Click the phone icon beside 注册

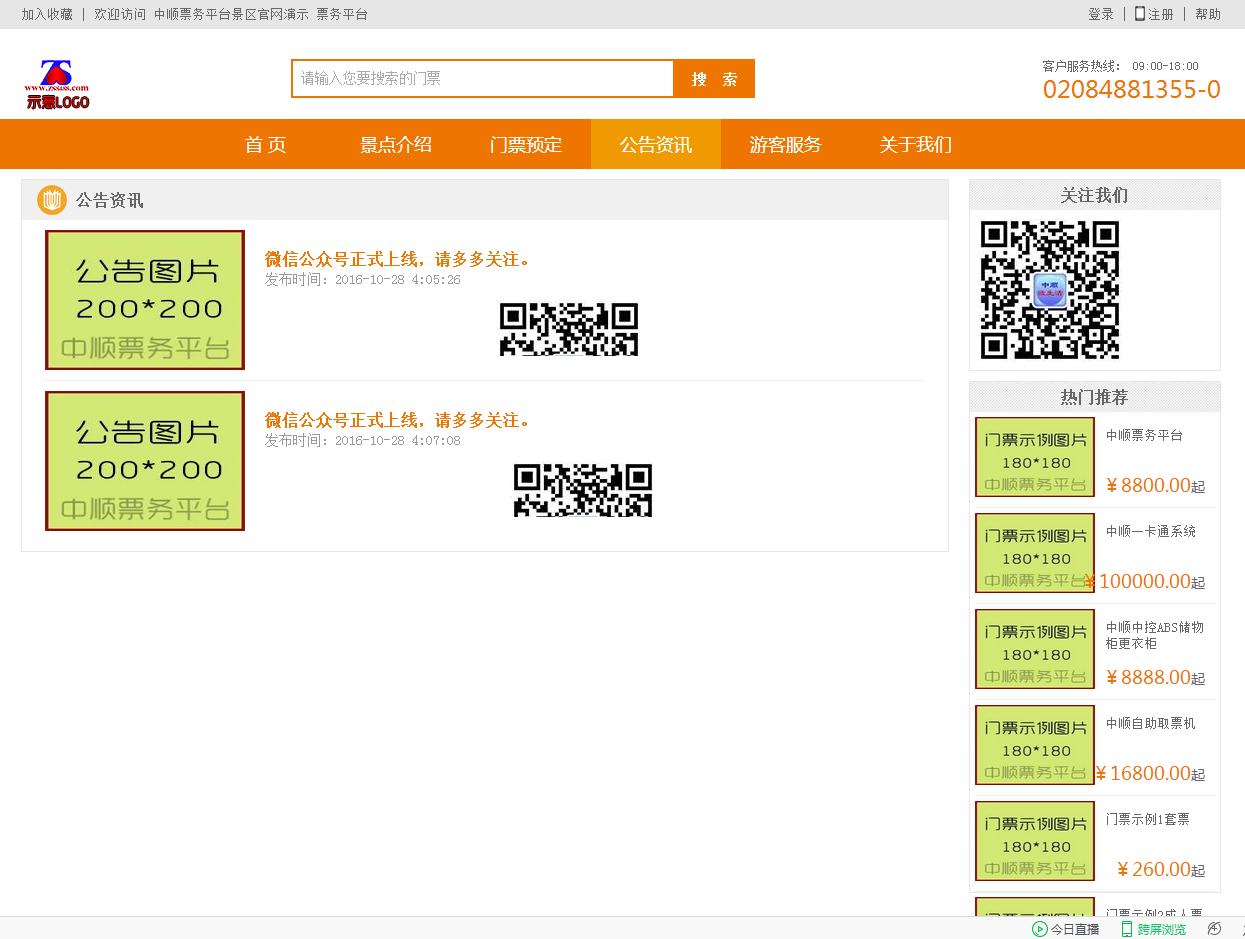point(1140,14)
